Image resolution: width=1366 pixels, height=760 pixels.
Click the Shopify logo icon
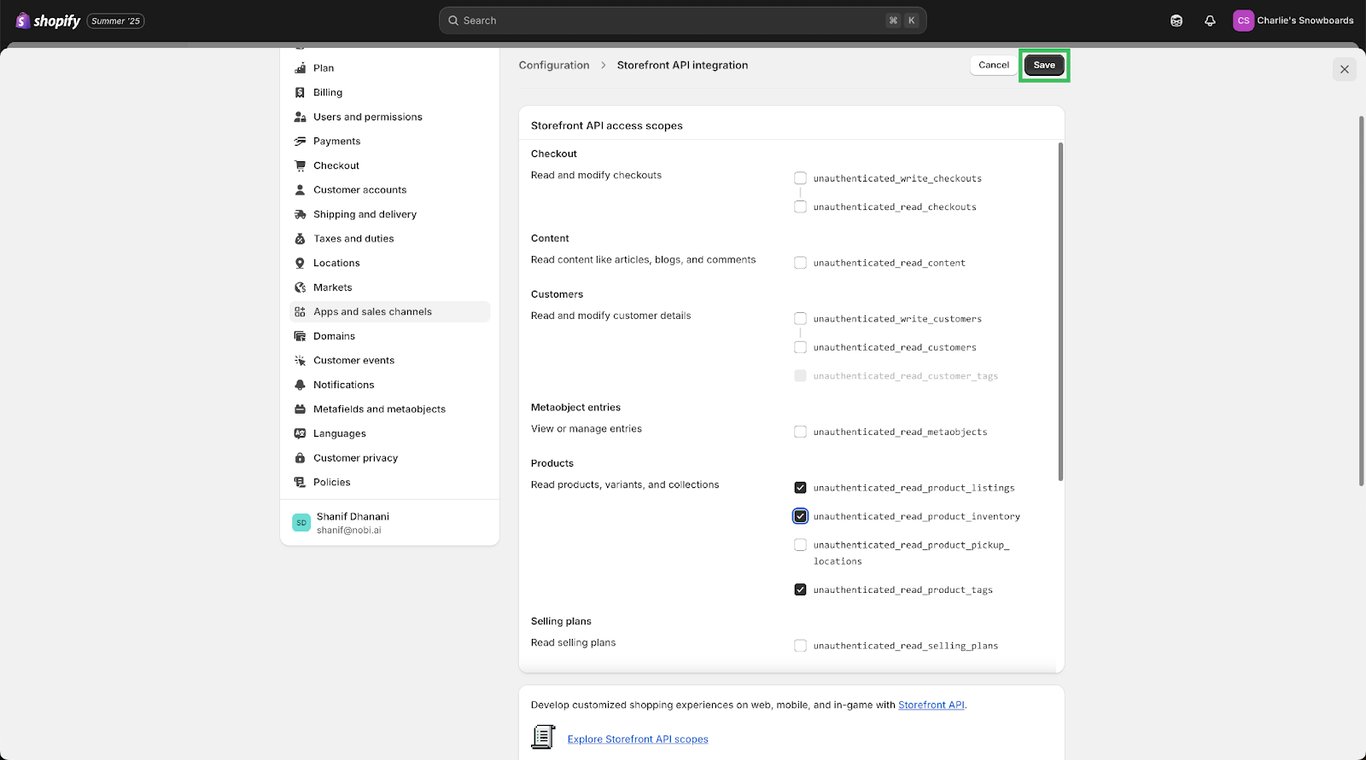click(x=23, y=20)
